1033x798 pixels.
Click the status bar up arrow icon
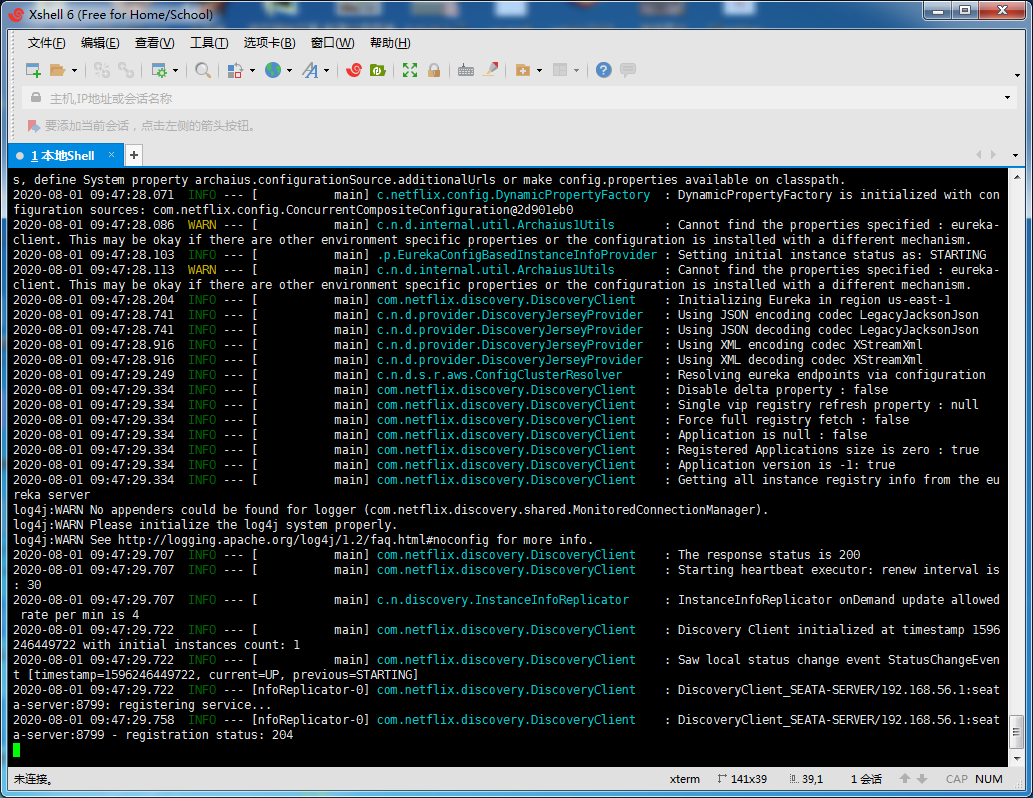point(905,778)
